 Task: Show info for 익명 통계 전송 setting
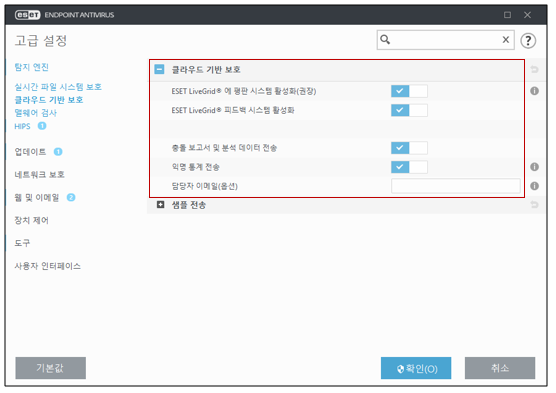pos(534,167)
